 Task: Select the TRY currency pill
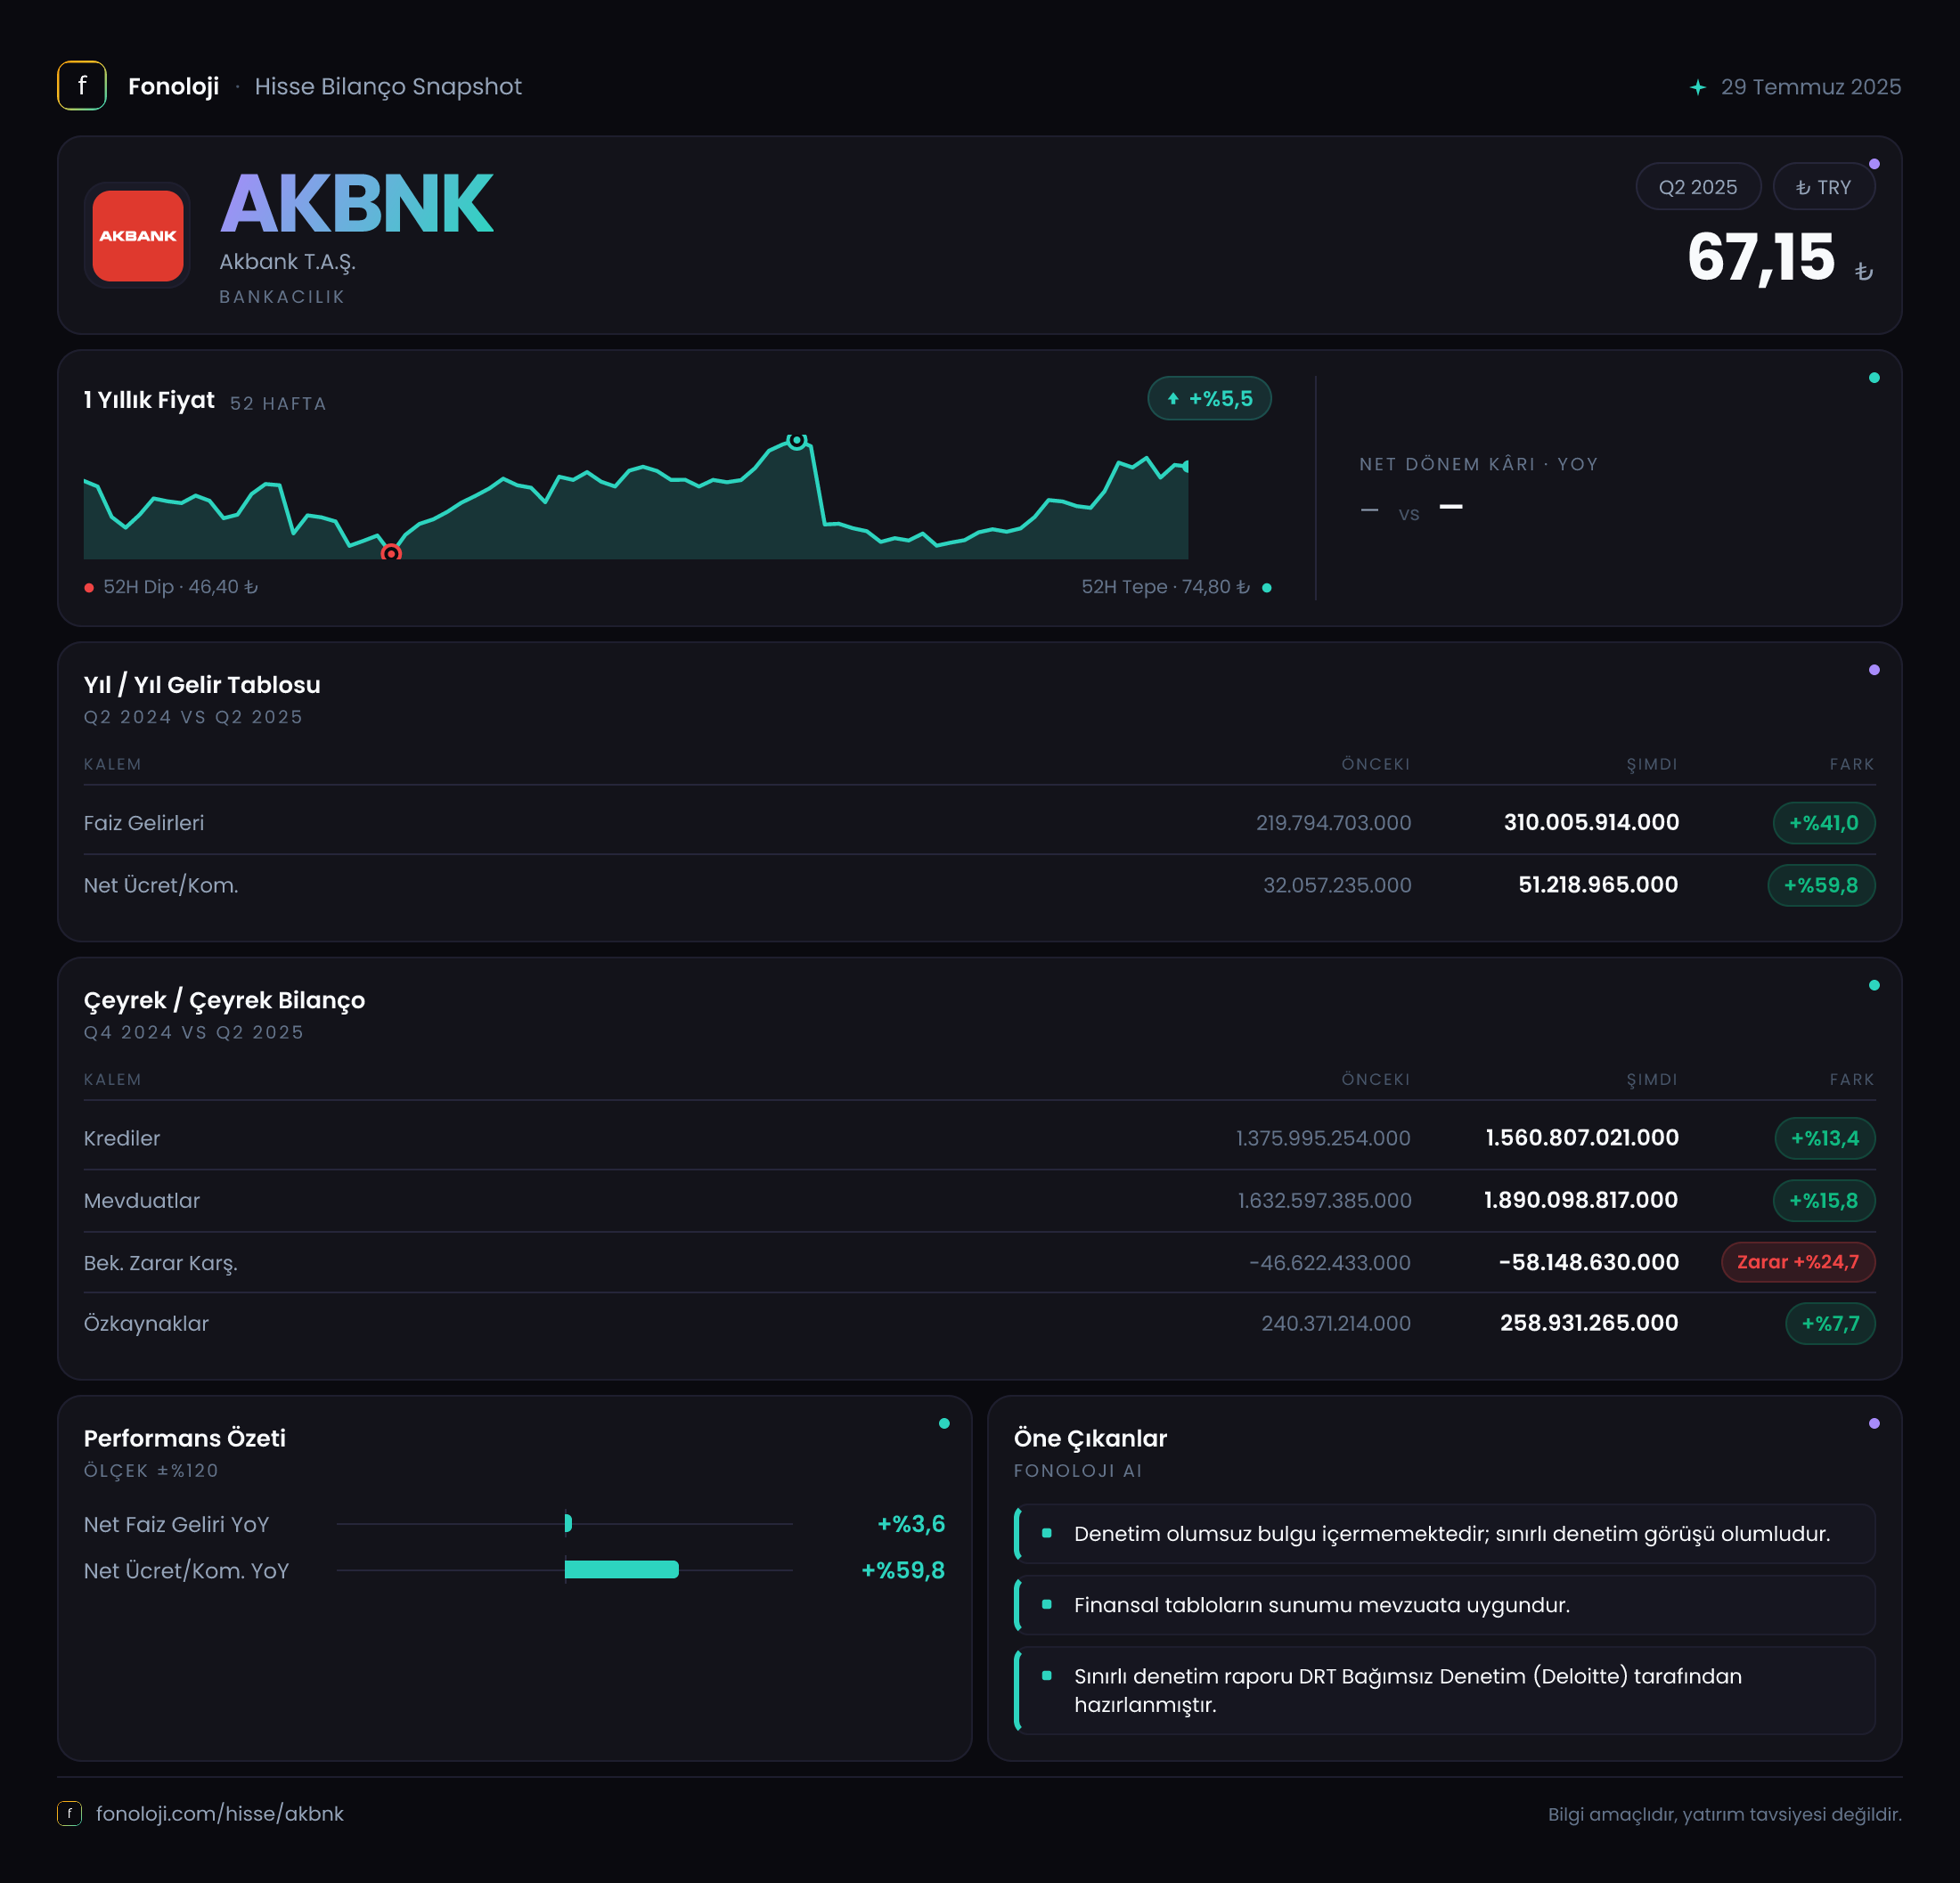click(1824, 187)
